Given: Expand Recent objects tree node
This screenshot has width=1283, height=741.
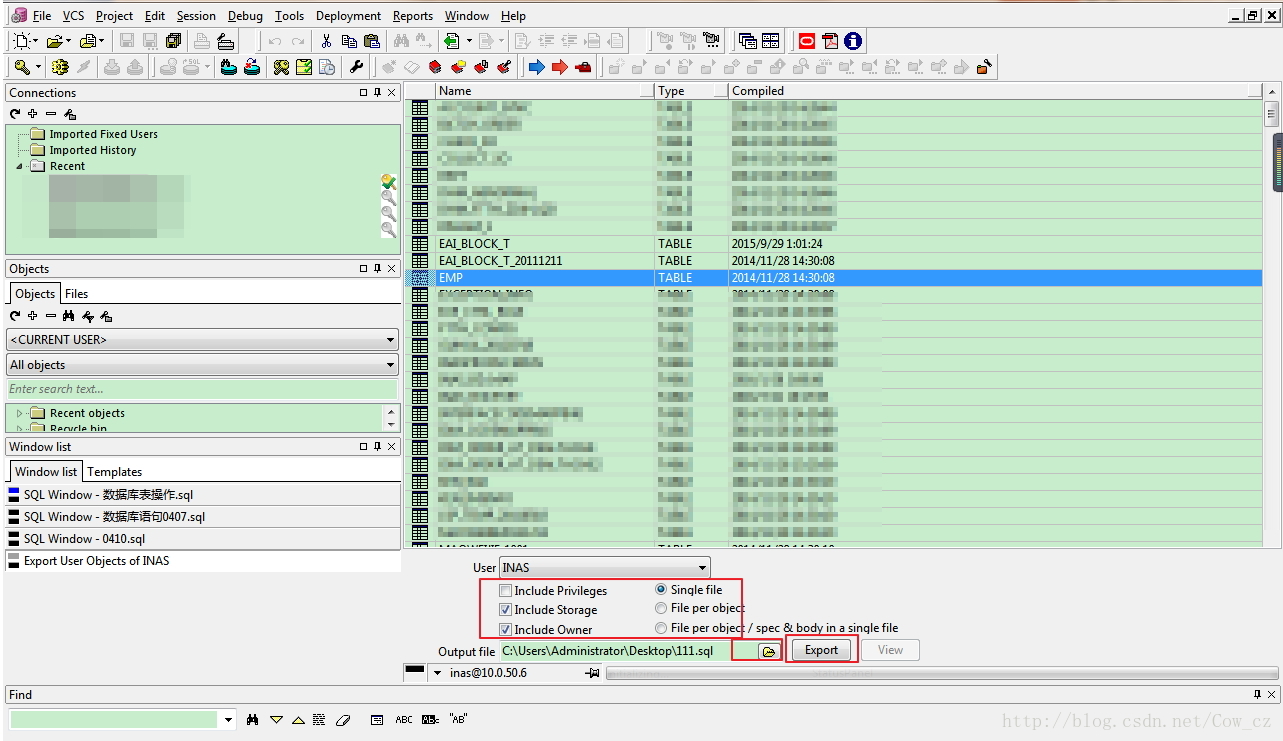Looking at the screenshot, I should [19, 413].
